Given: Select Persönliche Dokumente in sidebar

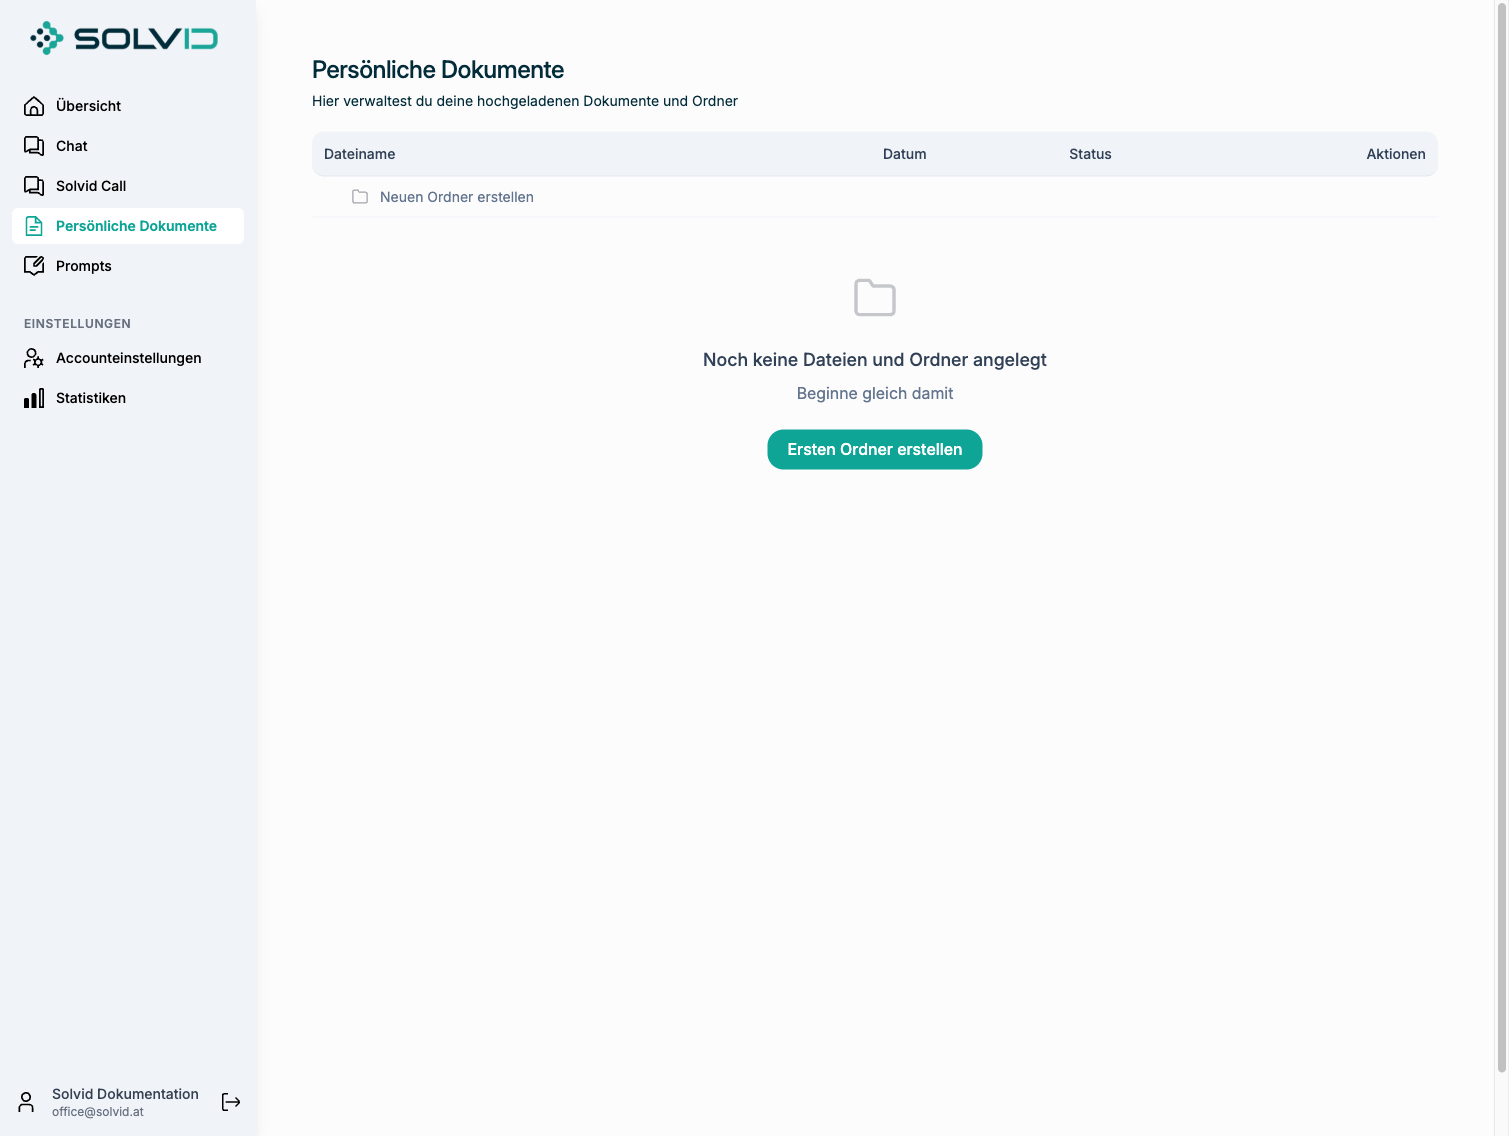Looking at the screenshot, I should click(x=128, y=226).
